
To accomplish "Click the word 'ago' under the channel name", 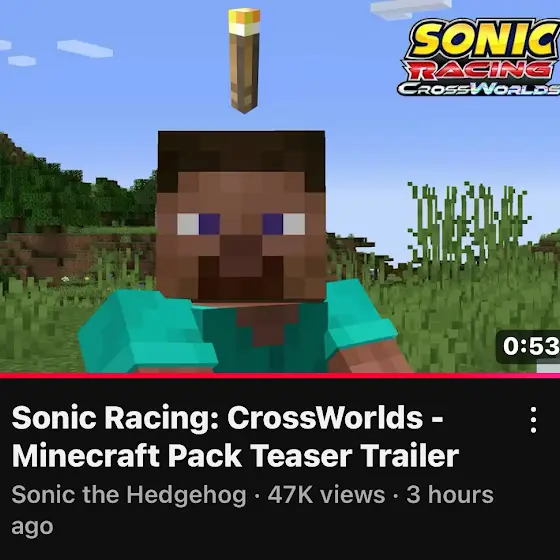I will click(32, 527).
